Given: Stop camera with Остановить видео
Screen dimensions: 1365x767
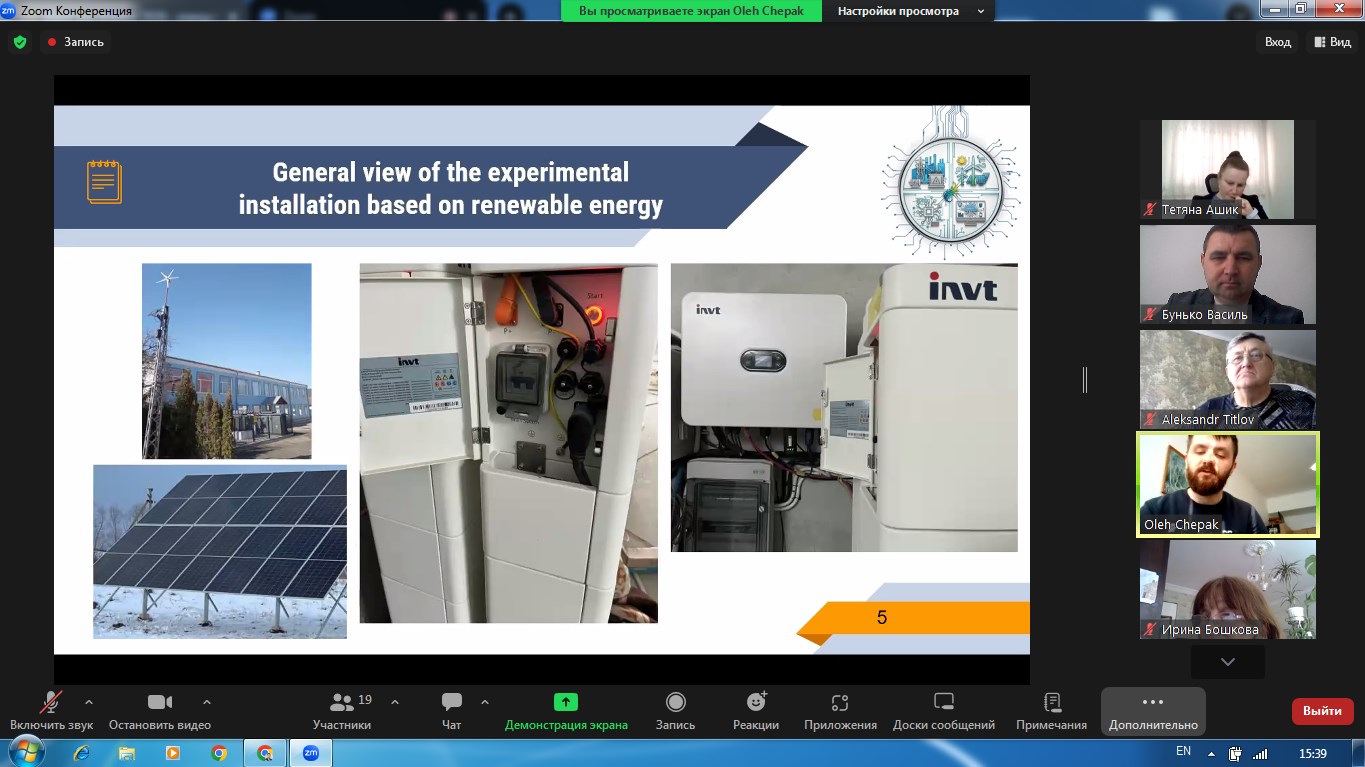Looking at the screenshot, I should coord(160,711).
